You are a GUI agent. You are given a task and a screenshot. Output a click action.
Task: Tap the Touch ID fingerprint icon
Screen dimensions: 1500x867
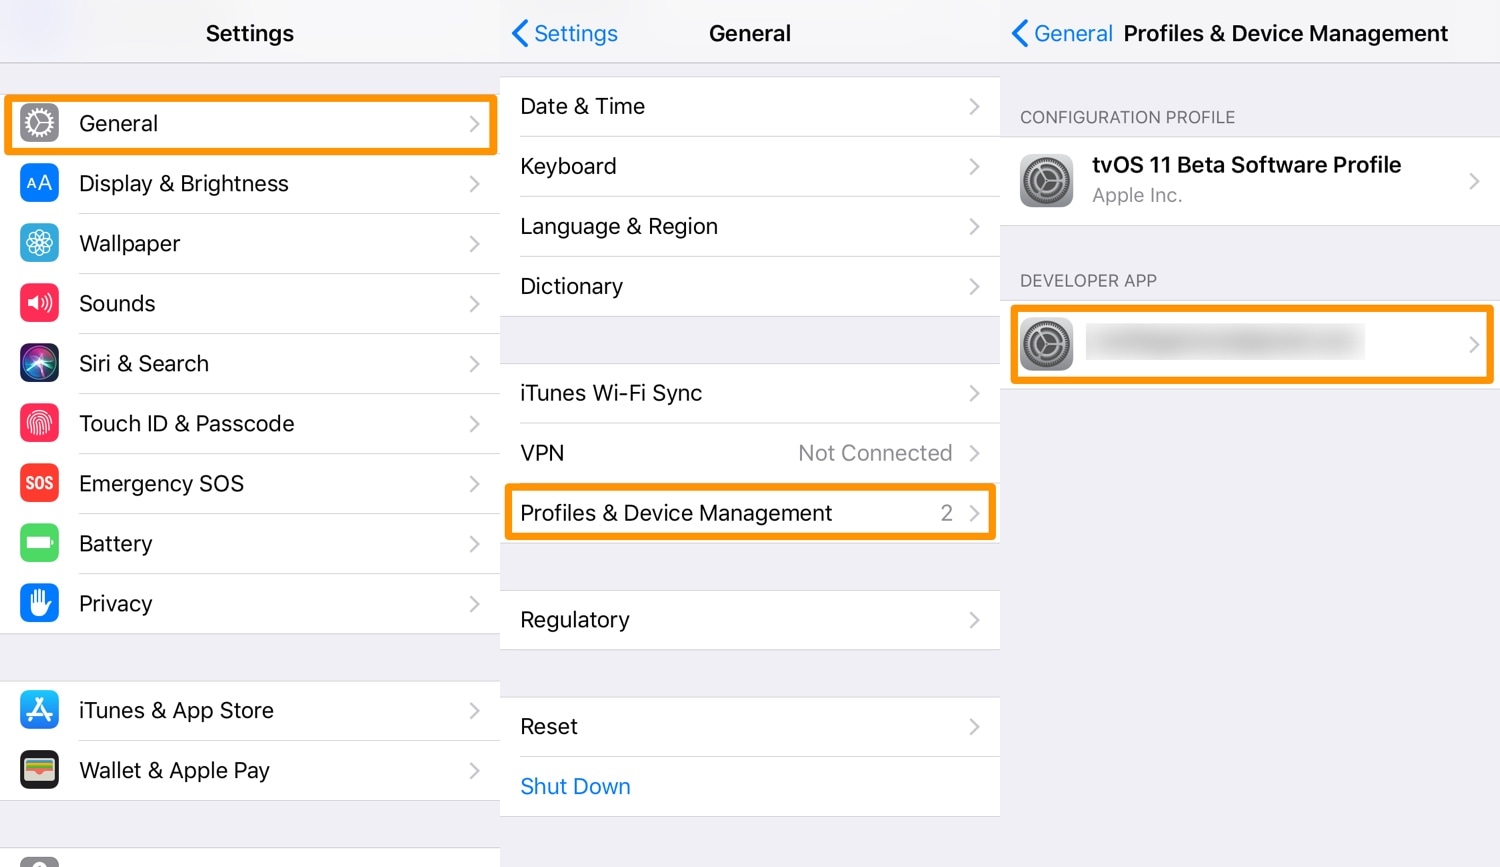40,423
